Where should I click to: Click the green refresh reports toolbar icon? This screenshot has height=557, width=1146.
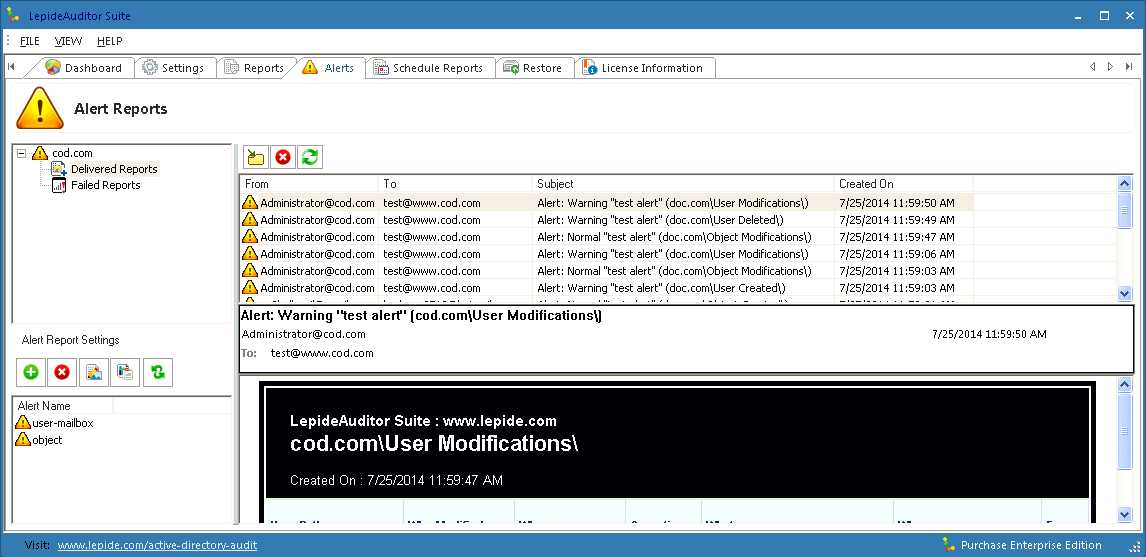[310, 157]
